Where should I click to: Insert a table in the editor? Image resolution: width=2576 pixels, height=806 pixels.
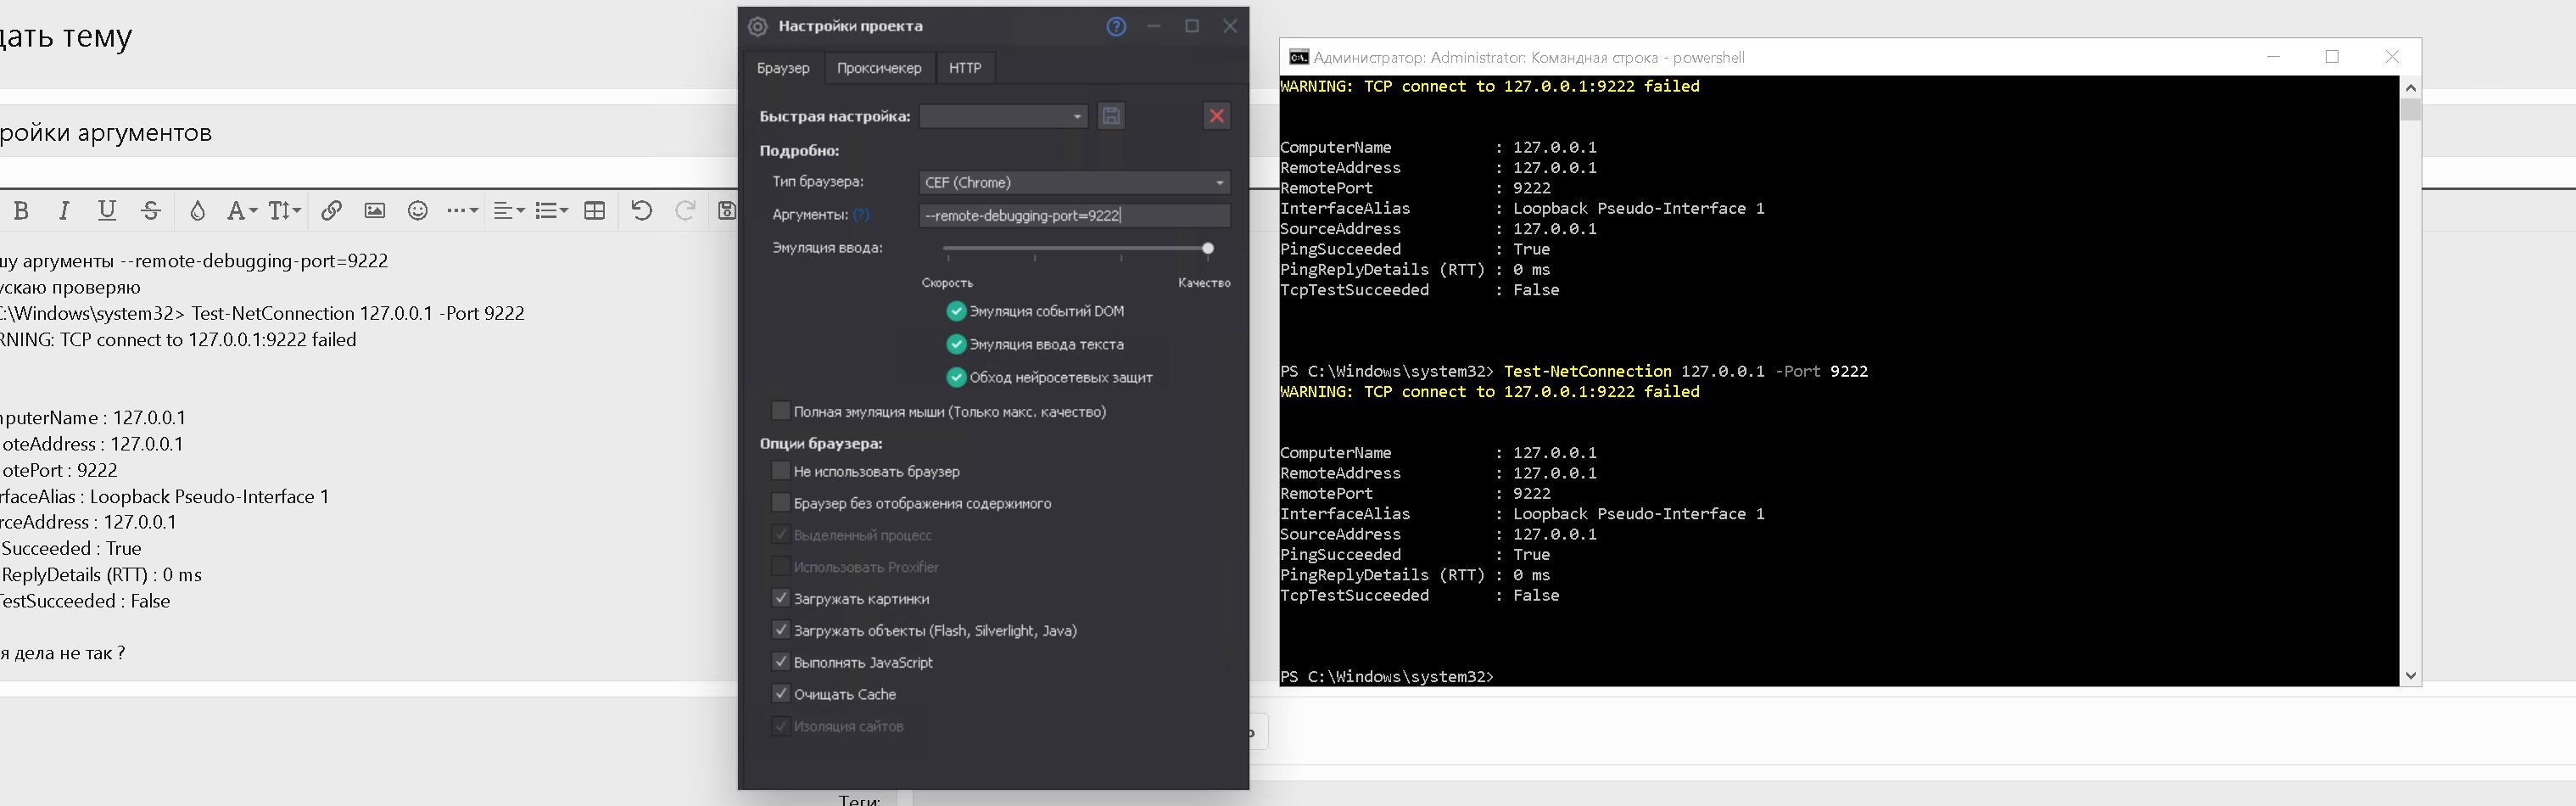[594, 210]
